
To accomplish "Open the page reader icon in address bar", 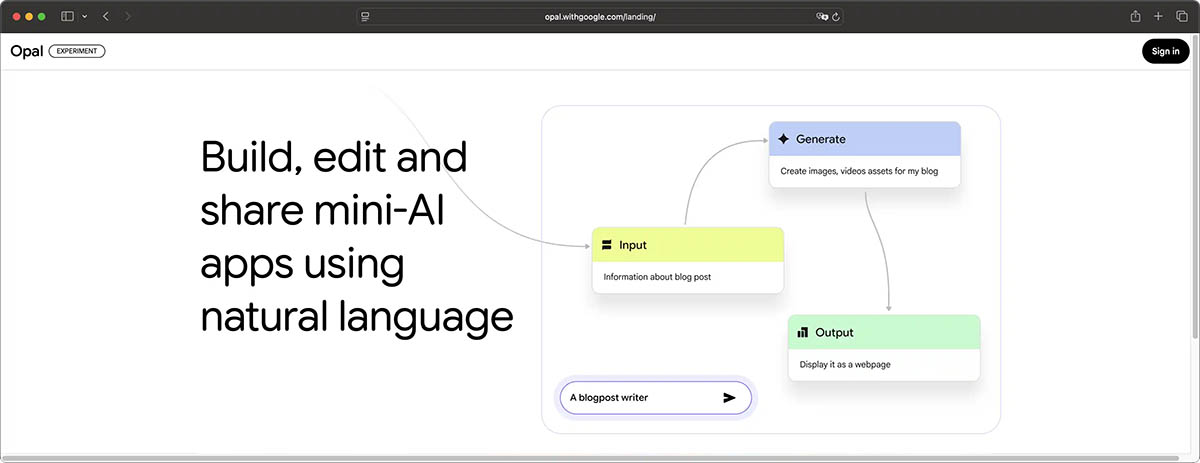I will pyautogui.click(x=366, y=17).
